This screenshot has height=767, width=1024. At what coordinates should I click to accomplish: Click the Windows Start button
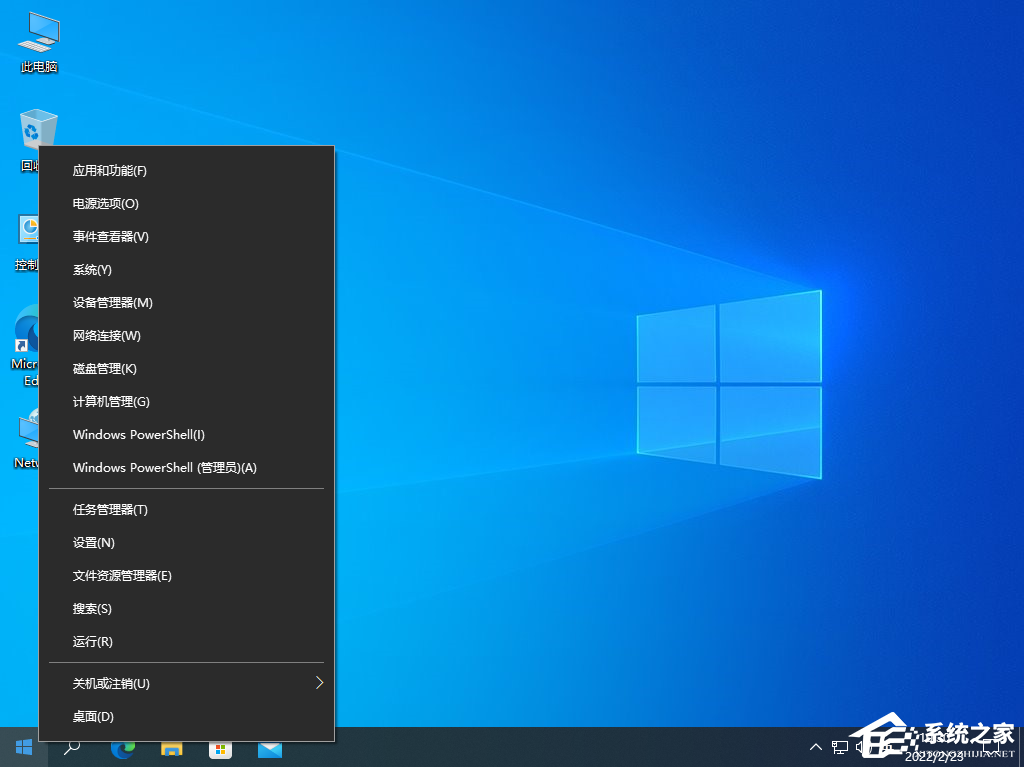point(22,747)
